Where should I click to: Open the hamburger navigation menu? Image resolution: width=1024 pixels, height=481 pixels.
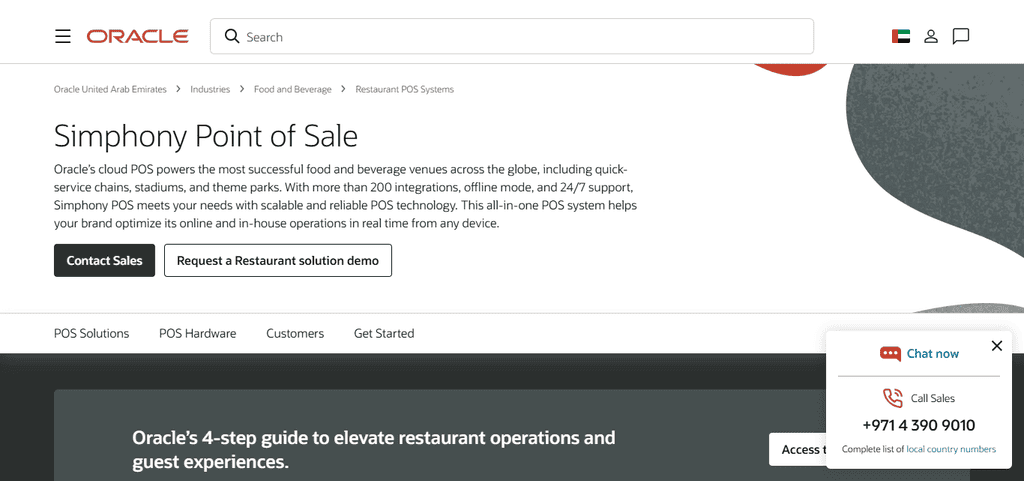click(x=63, y=37)
